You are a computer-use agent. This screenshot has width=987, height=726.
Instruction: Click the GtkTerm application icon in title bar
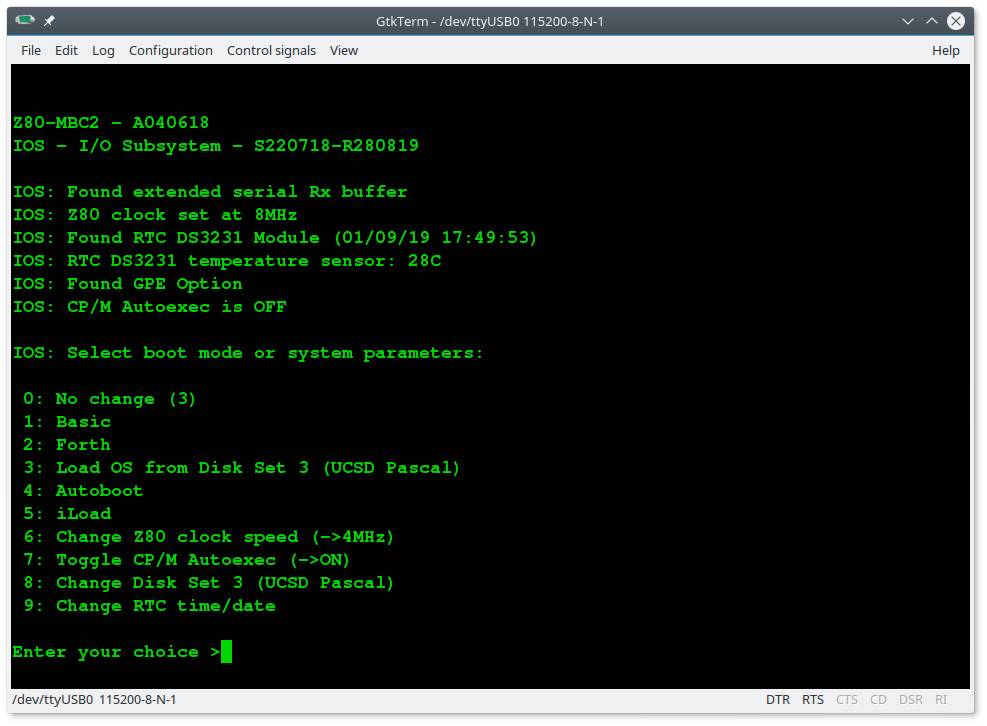[x=25, y=21]
